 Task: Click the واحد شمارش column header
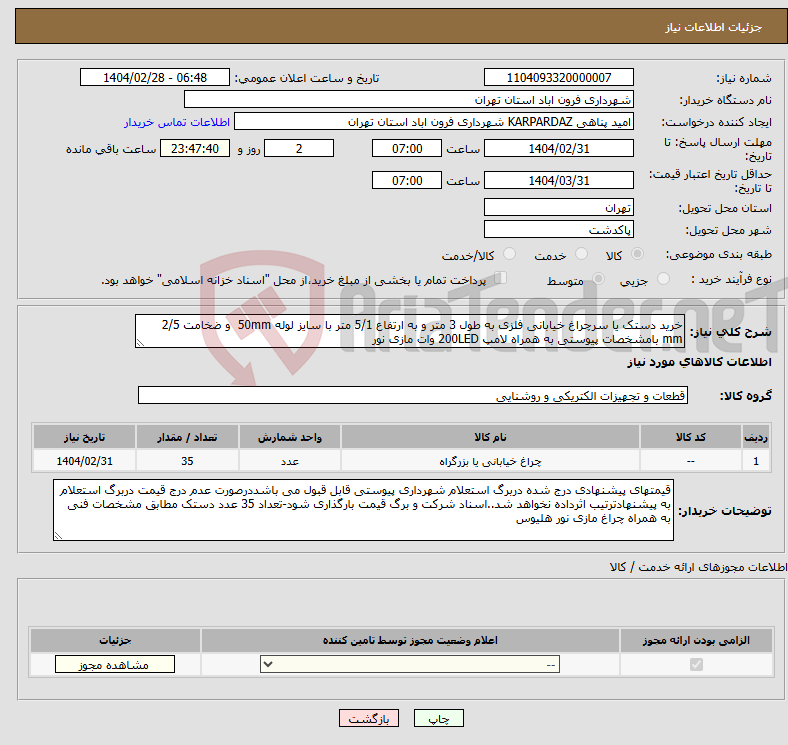click(x=290, y=437)
